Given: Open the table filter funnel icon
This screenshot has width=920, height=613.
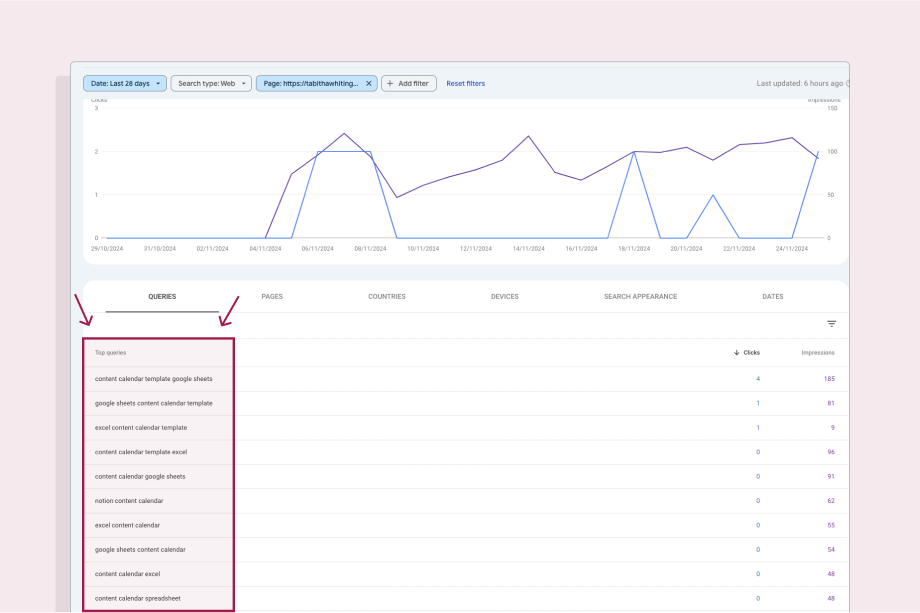Looking at the screenshot, I should 831,323.
